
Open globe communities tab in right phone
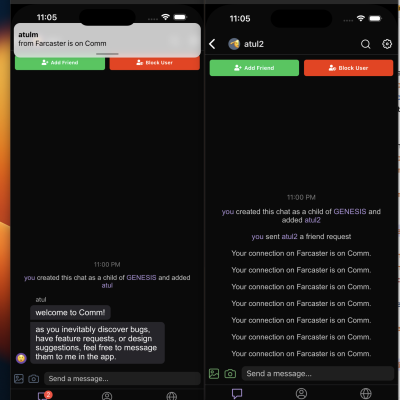pyautogui.click(x=366, y=394)
